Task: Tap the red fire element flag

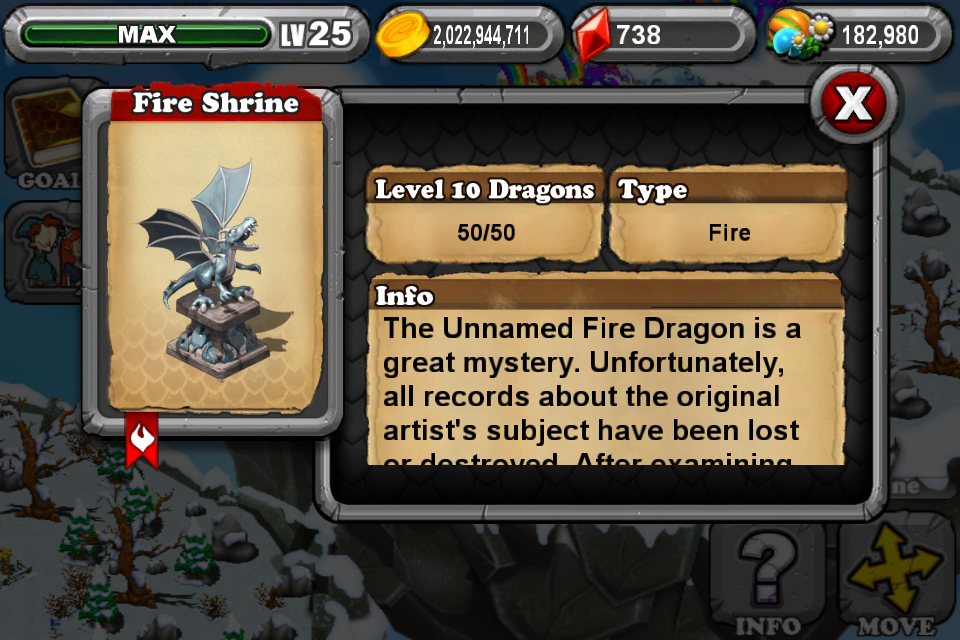Action: [142, 440]
